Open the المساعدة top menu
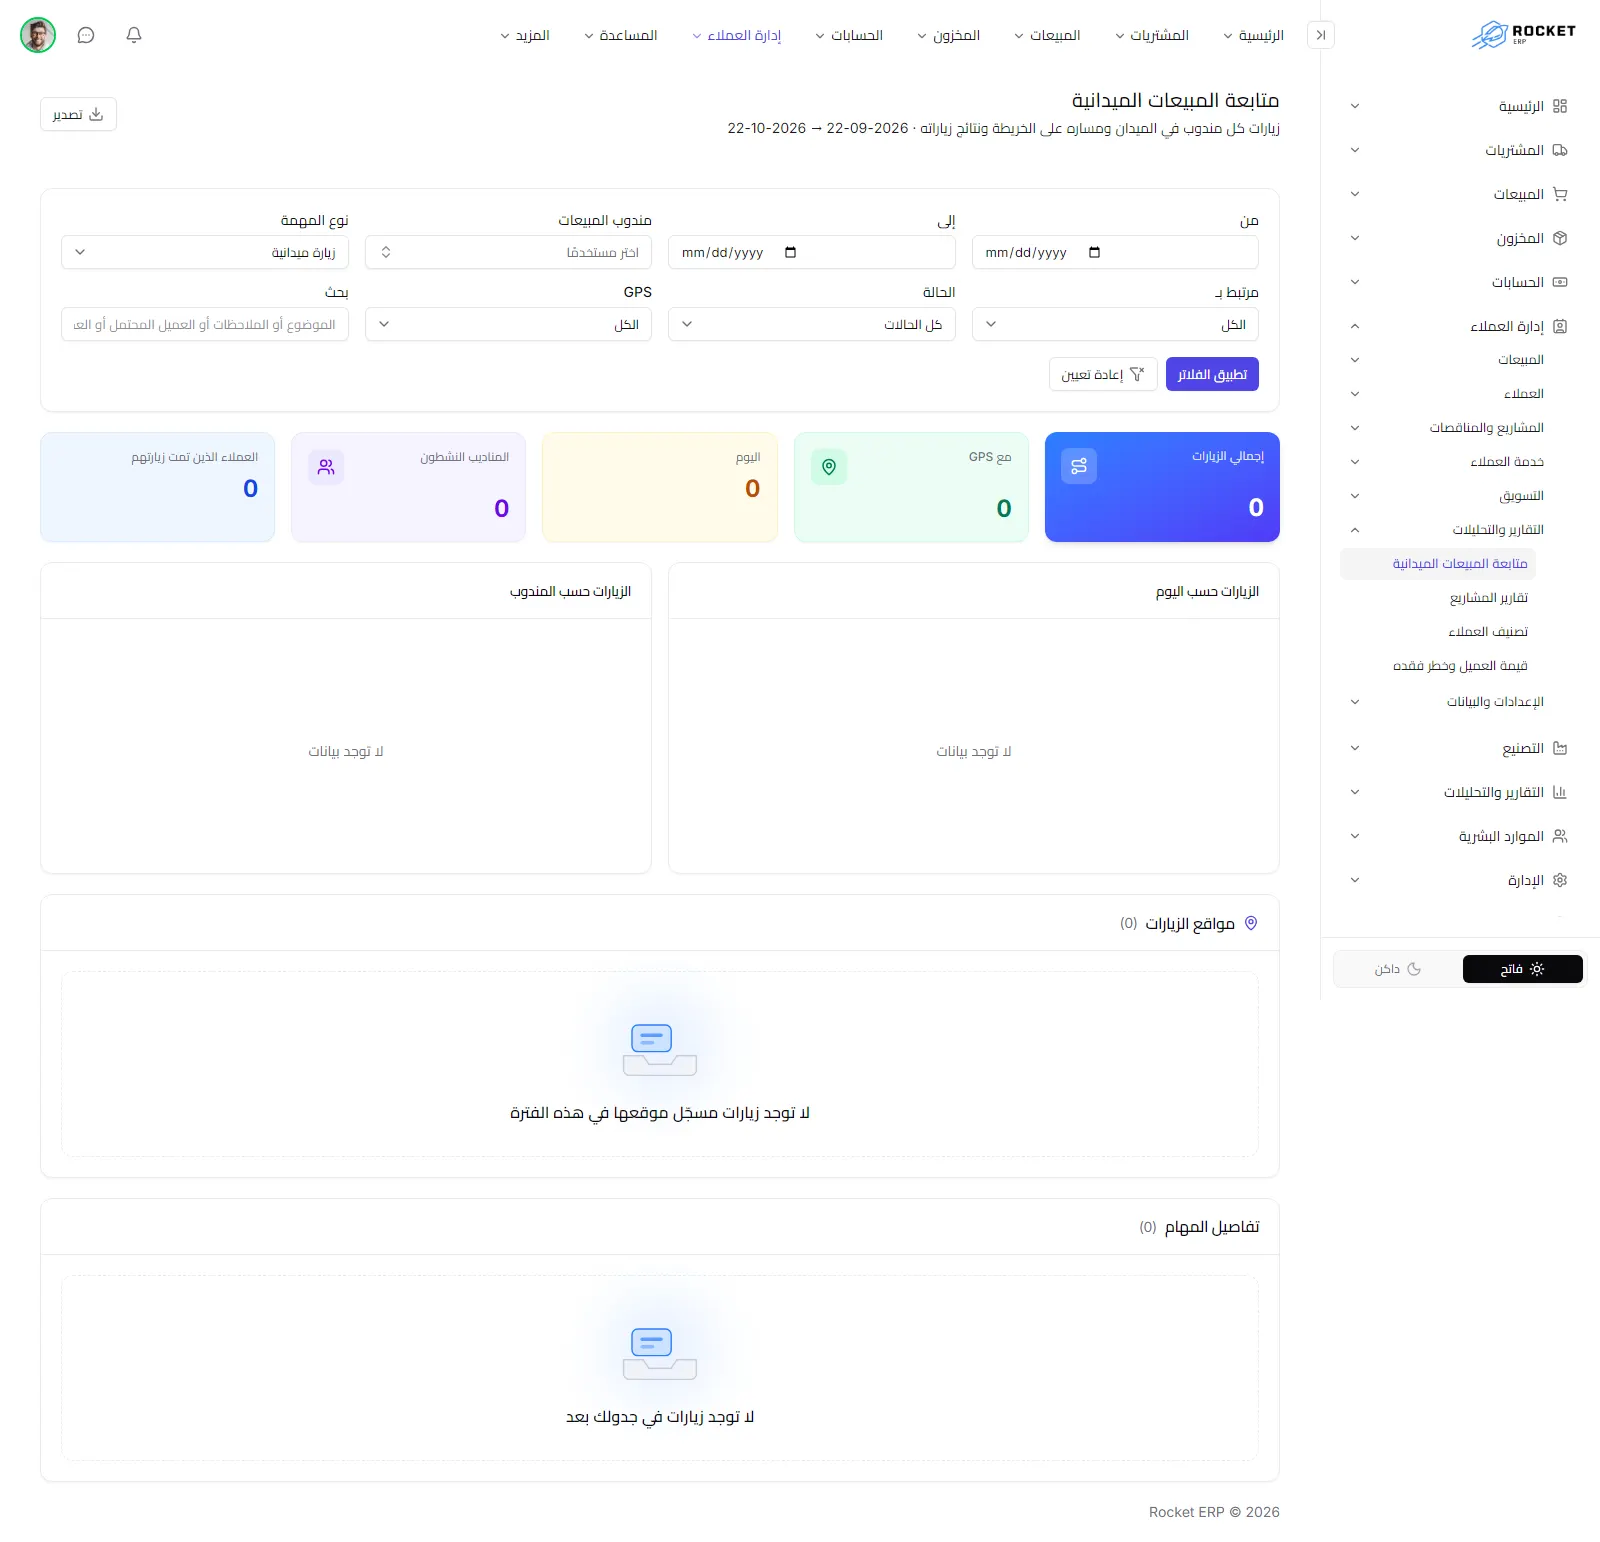Screen dimensions: 1600x1542 [621, 35]
